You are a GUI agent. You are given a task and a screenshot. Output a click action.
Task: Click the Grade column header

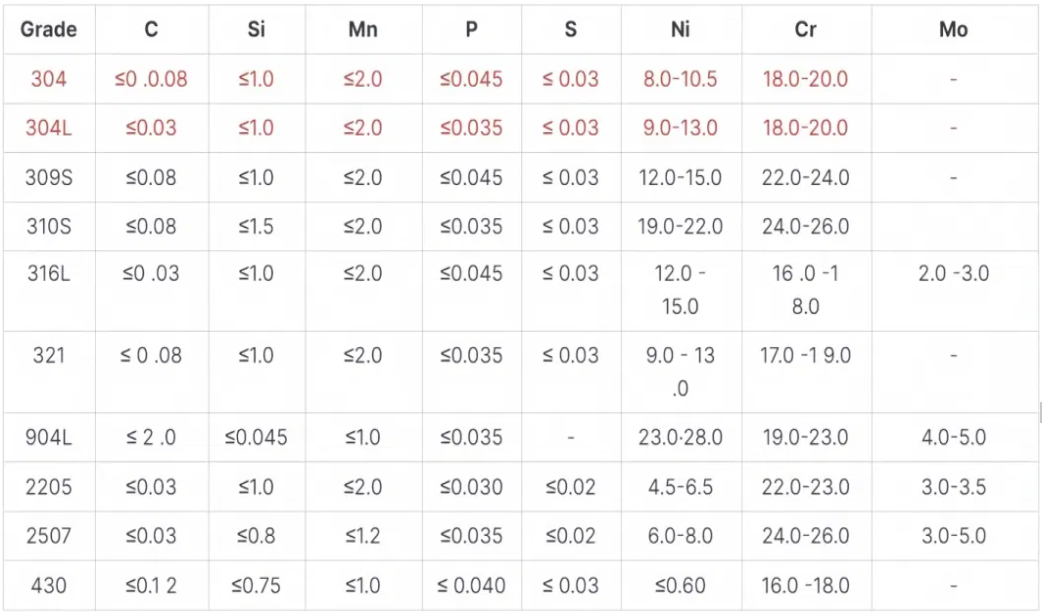pyautogui.click(x=48, y=30)
